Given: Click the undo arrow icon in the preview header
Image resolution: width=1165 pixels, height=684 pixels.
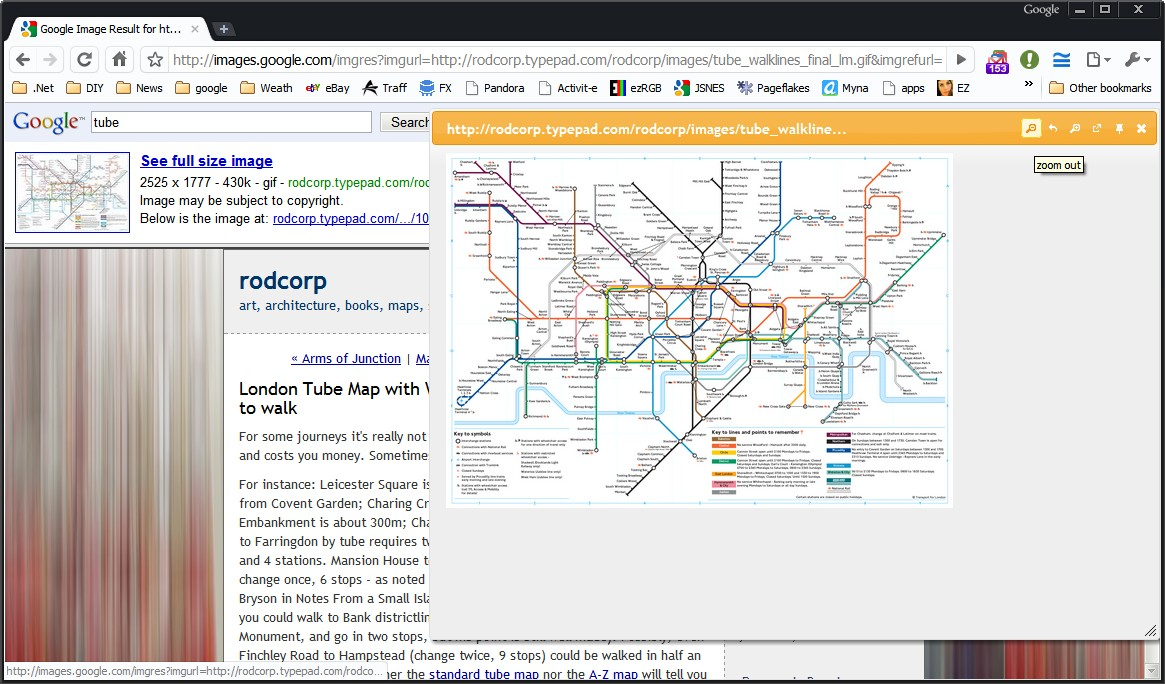Looking at the screenshot, I should (1053, 128).
